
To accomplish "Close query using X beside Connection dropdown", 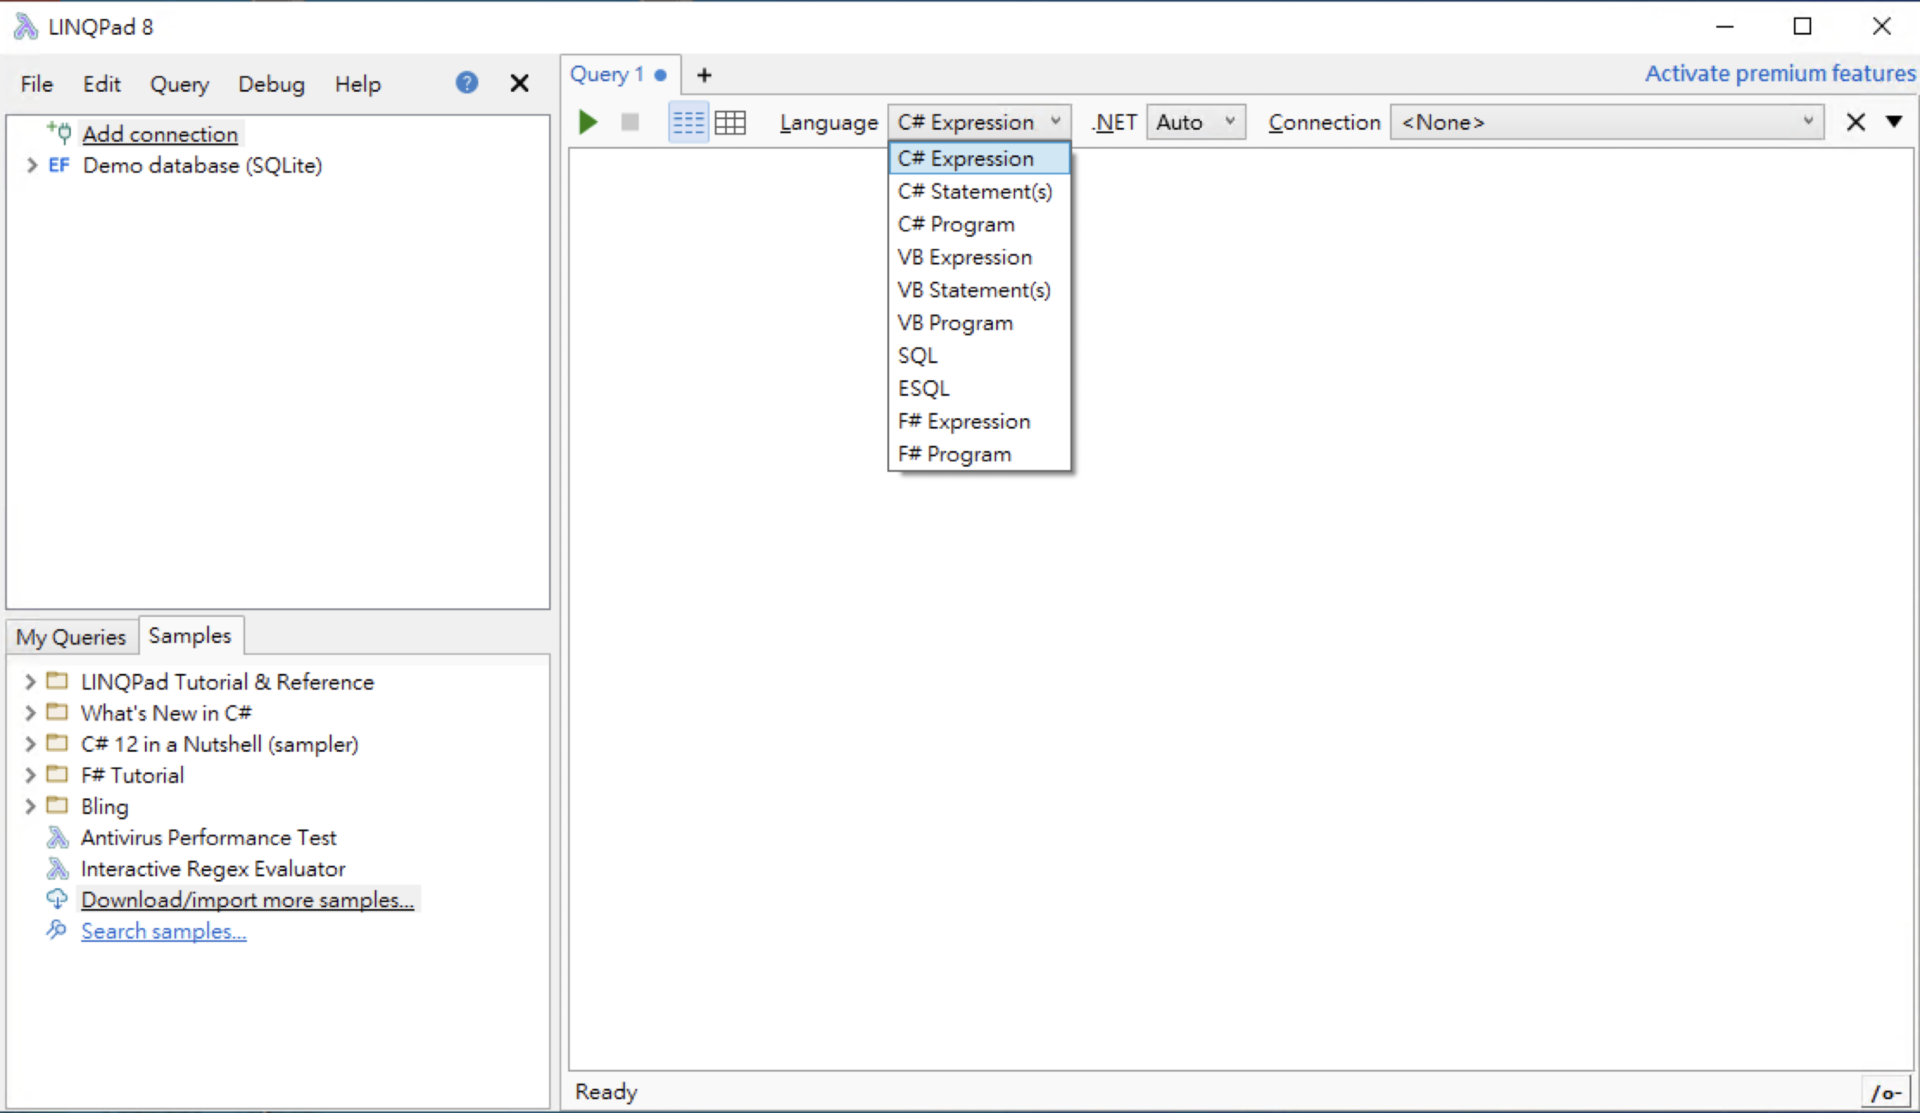I will [1855, 122].
